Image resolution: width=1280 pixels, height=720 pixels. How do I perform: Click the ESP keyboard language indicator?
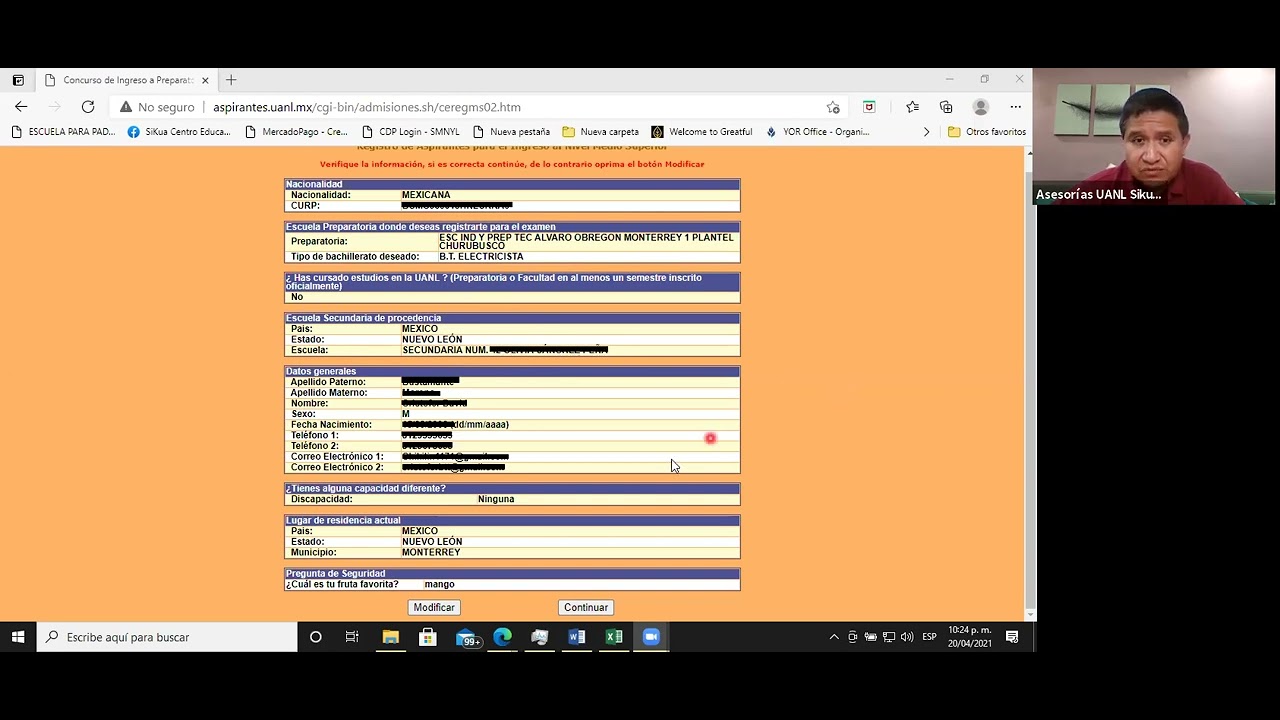pos(930,637)
